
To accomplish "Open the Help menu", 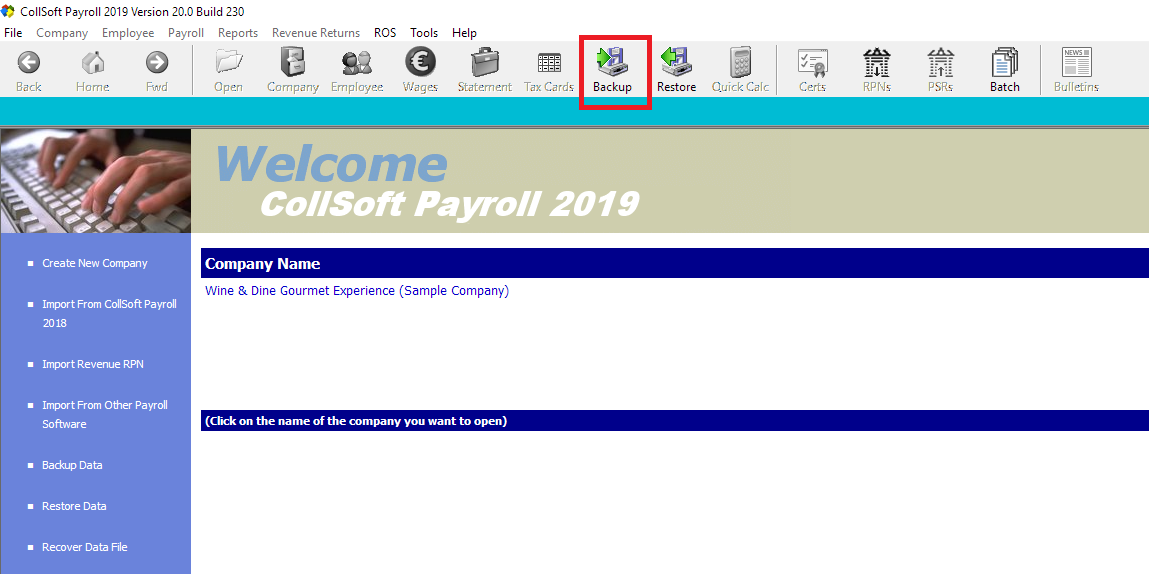I will click(464, 33).
